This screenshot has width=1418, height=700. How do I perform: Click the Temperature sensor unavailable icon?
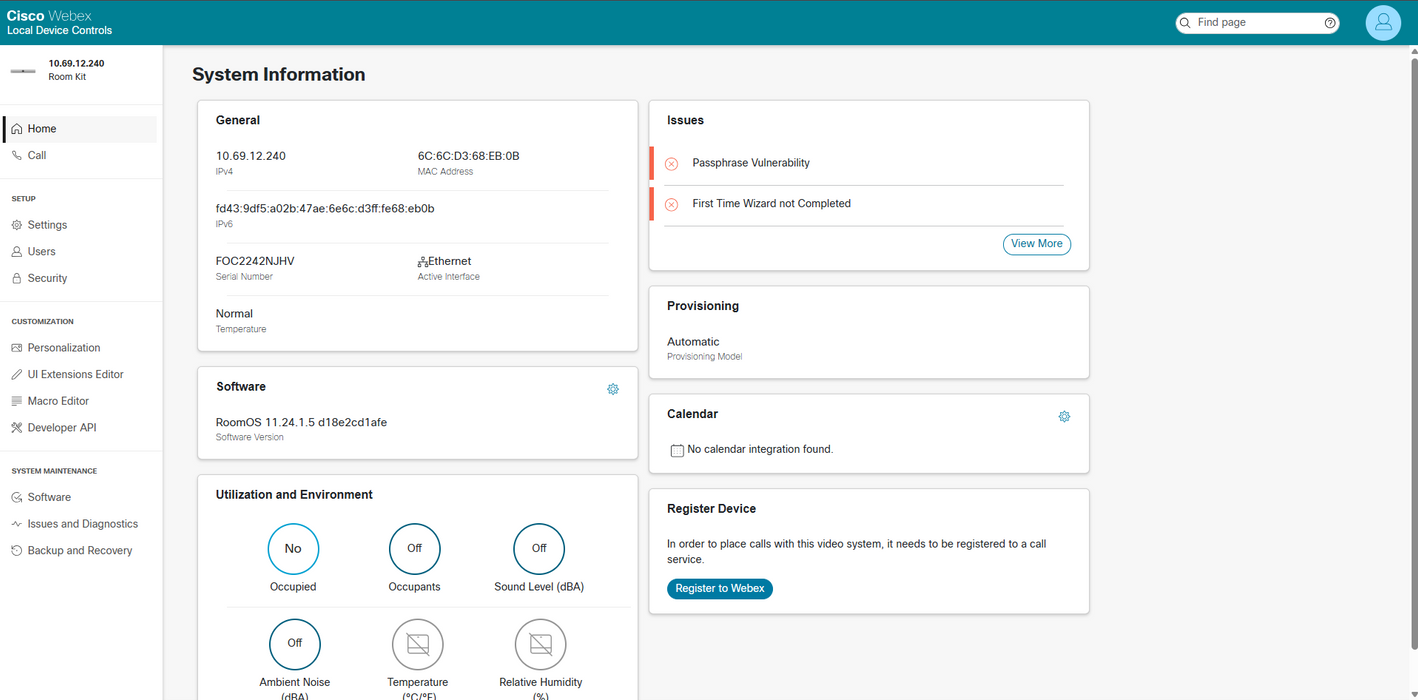click(x=418, y=644)
